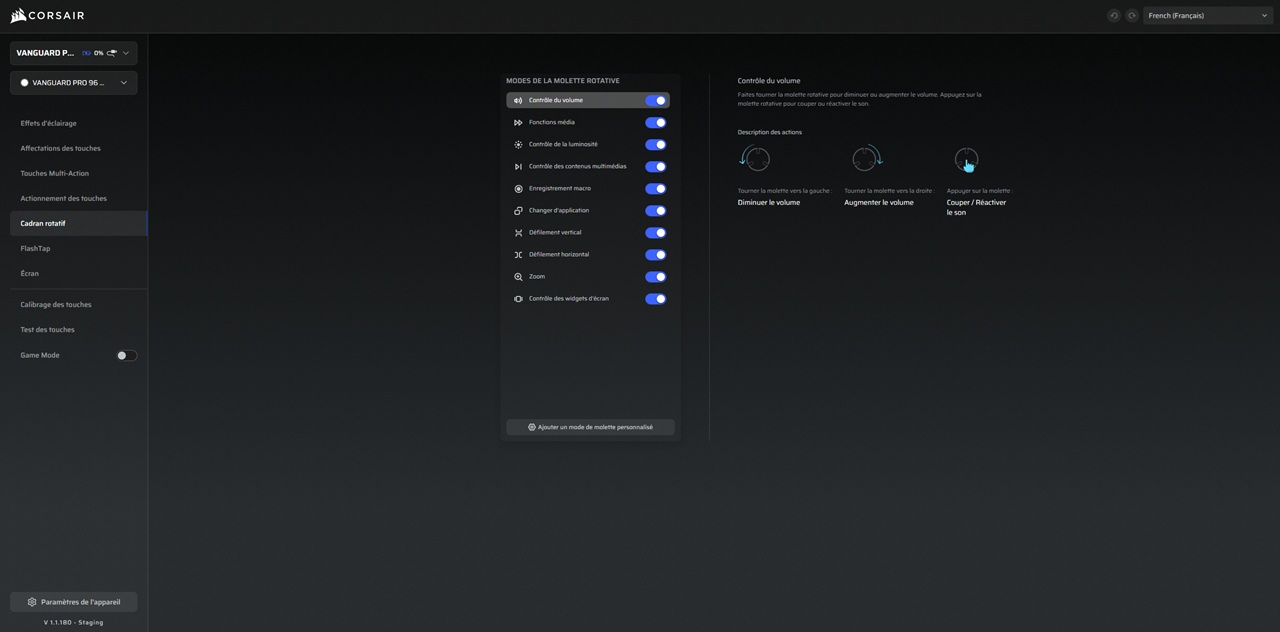Open the FlashTap menu item
The height and width of the screenshot is (632, 1280).
[35, 248]
